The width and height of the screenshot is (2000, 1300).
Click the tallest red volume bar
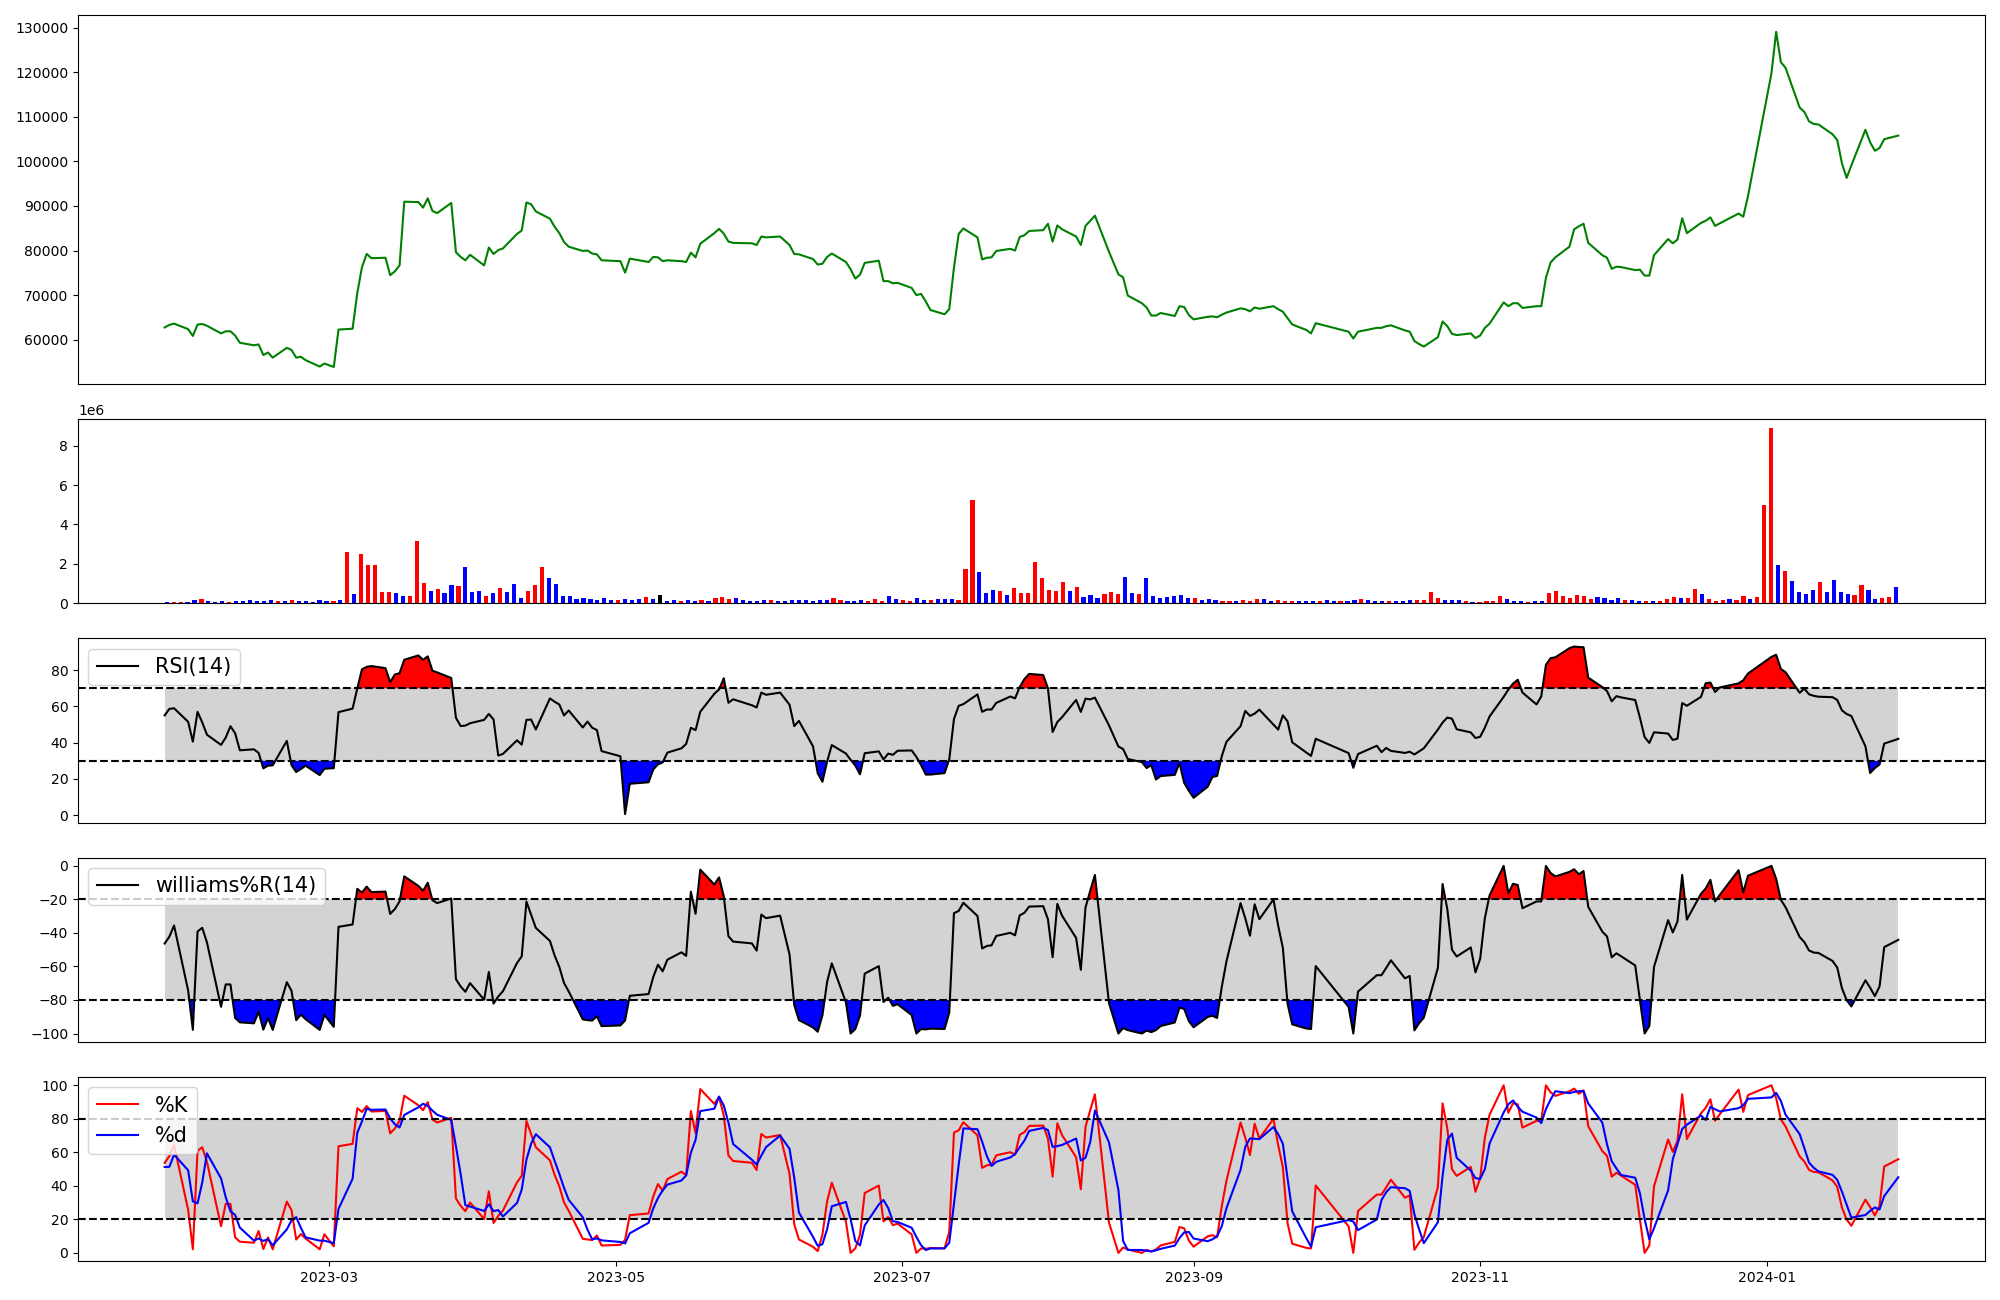tap(1771, 515)
